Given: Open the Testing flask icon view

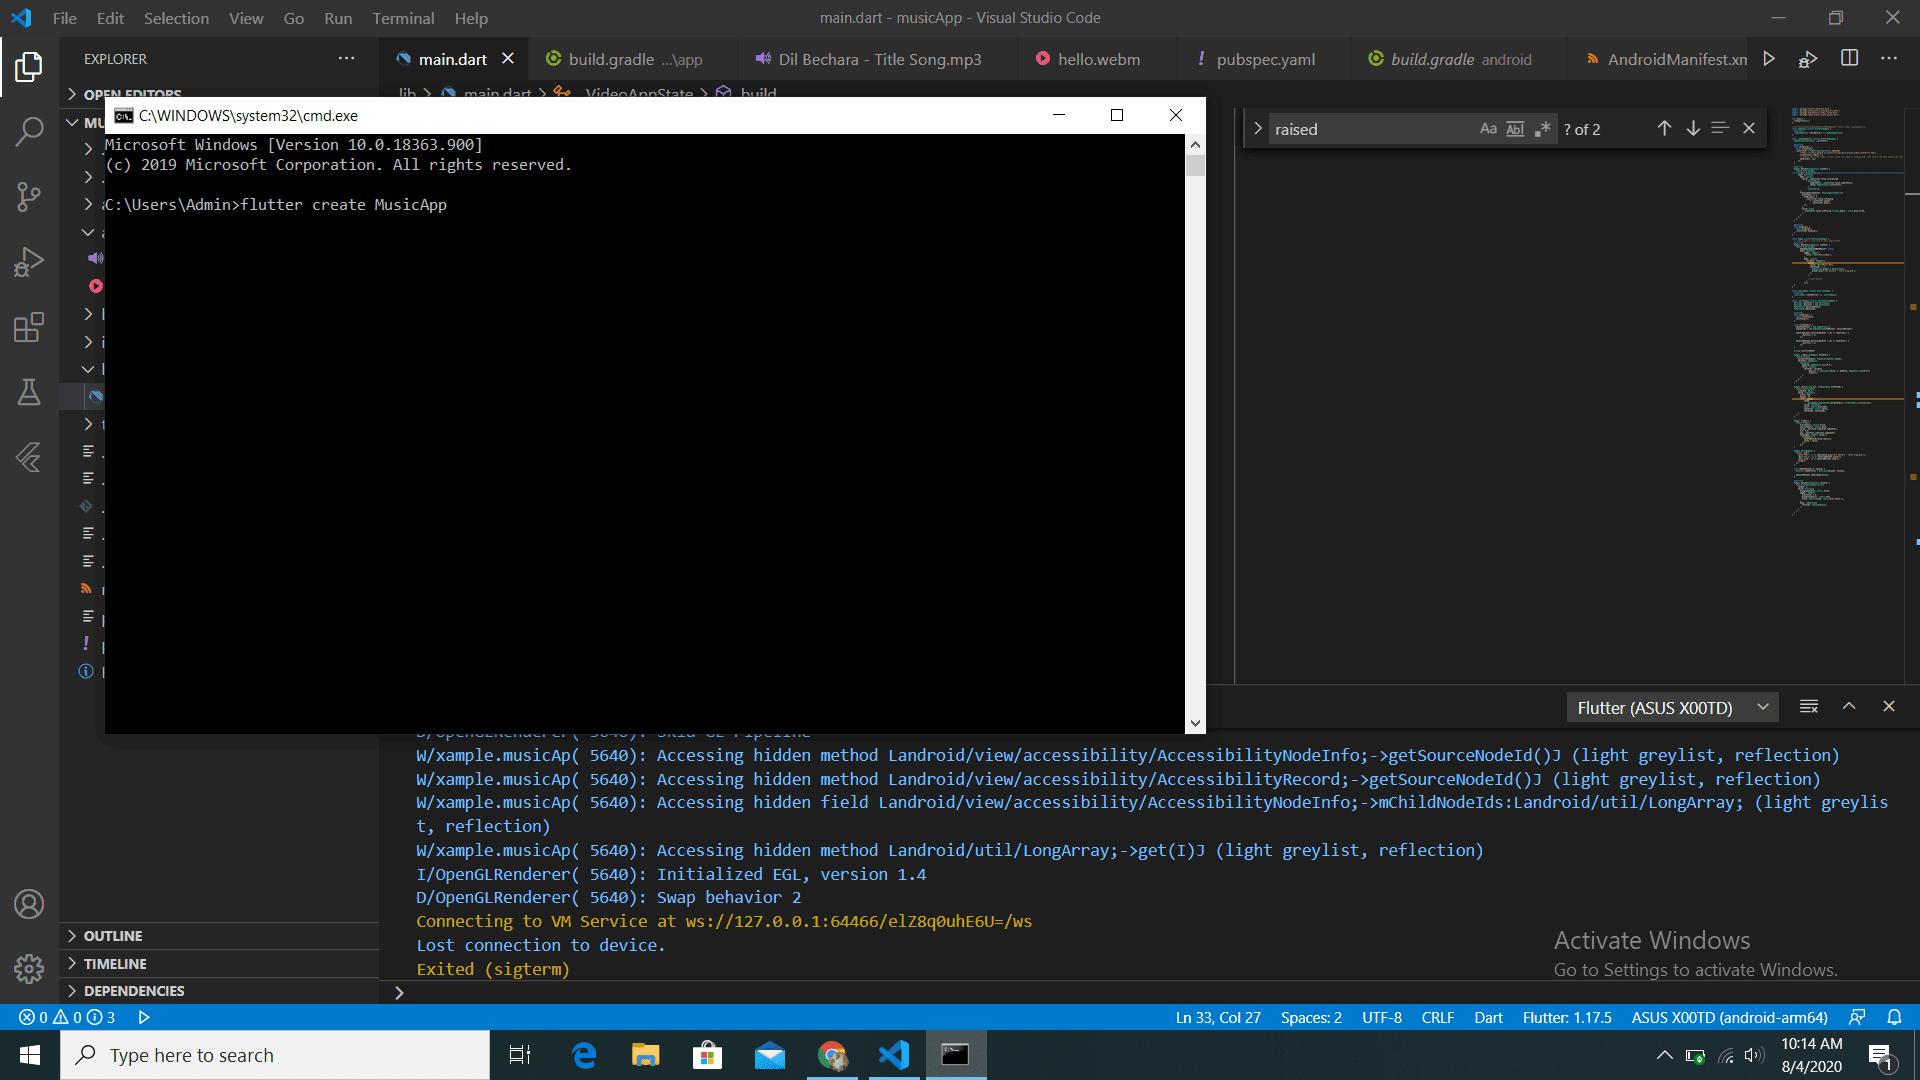Looking at the screenshot, I should pos(29,392).
